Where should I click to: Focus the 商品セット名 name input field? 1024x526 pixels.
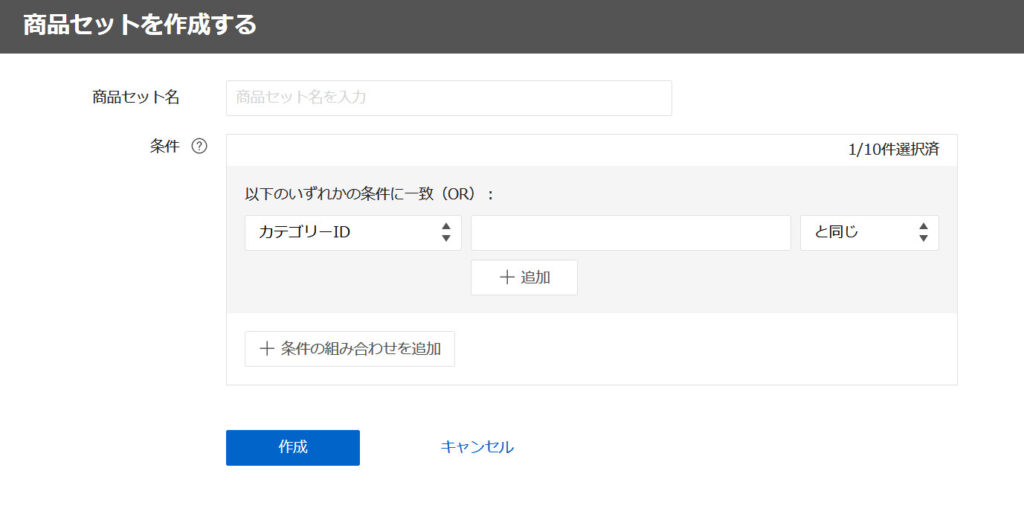click(448, 98)
